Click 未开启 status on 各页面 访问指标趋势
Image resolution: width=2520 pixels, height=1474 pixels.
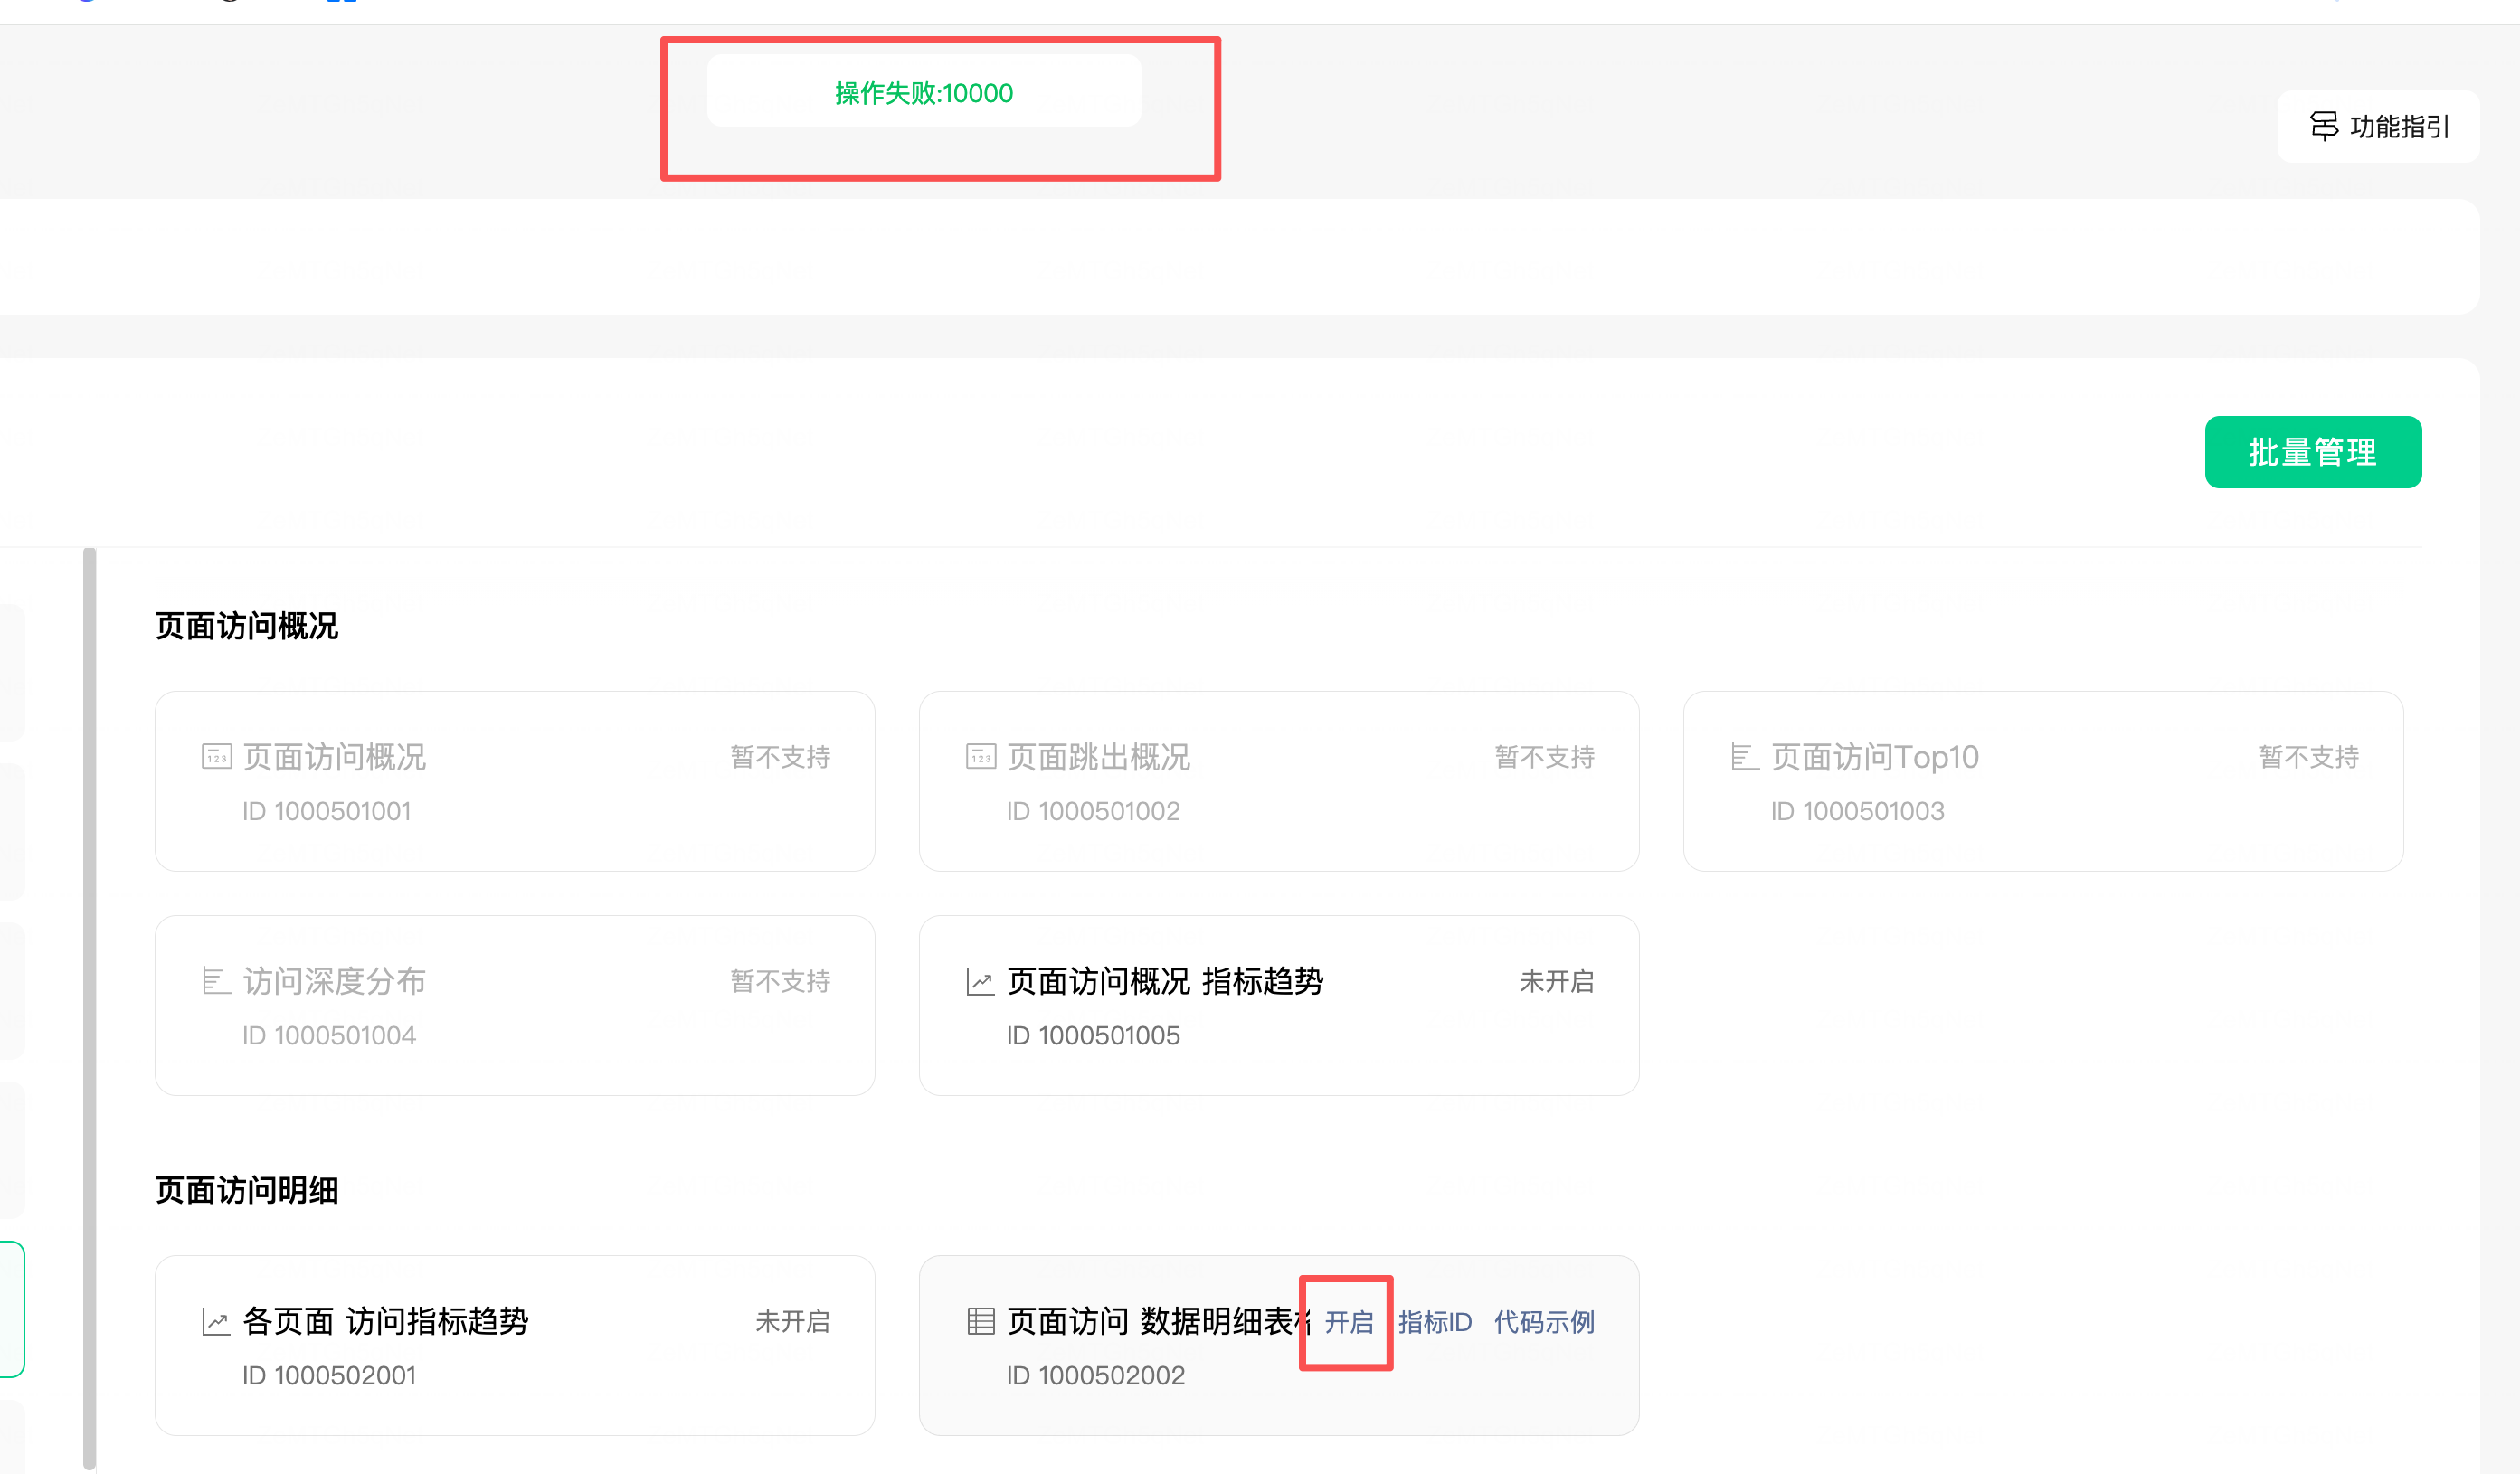[792, 1321]
